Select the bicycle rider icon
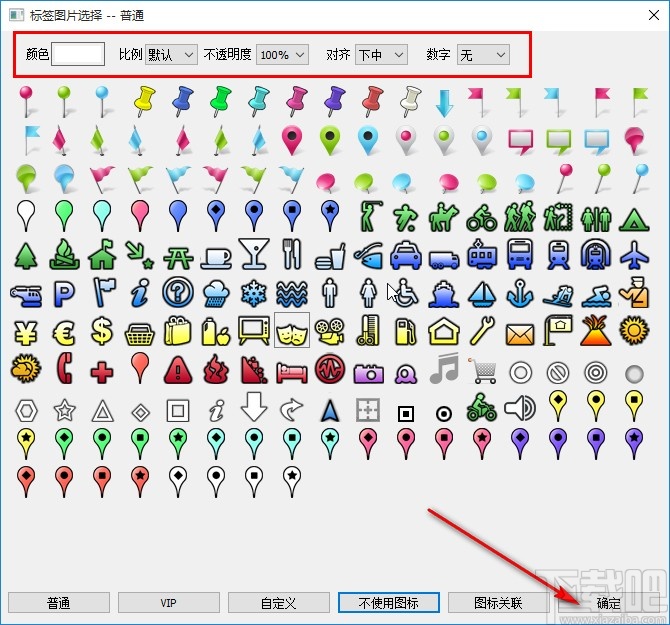The width and height of the screenshot is (670, 625). (x=482, y=218)
